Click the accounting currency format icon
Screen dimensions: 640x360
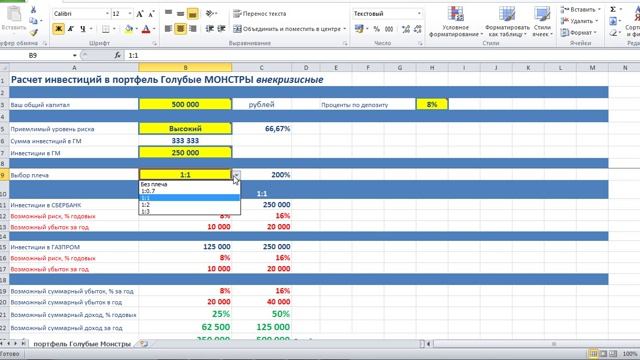pos(359,29)
